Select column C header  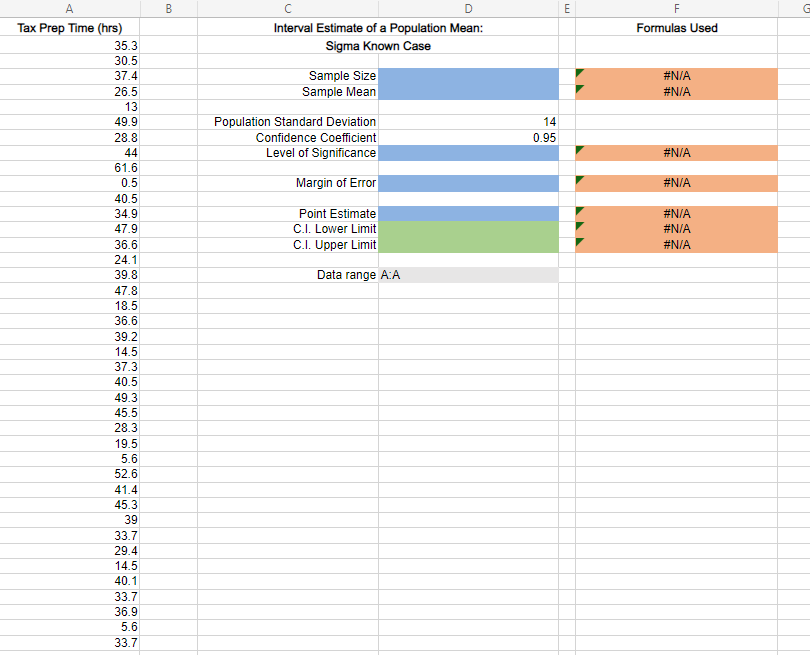pos(288,8)
